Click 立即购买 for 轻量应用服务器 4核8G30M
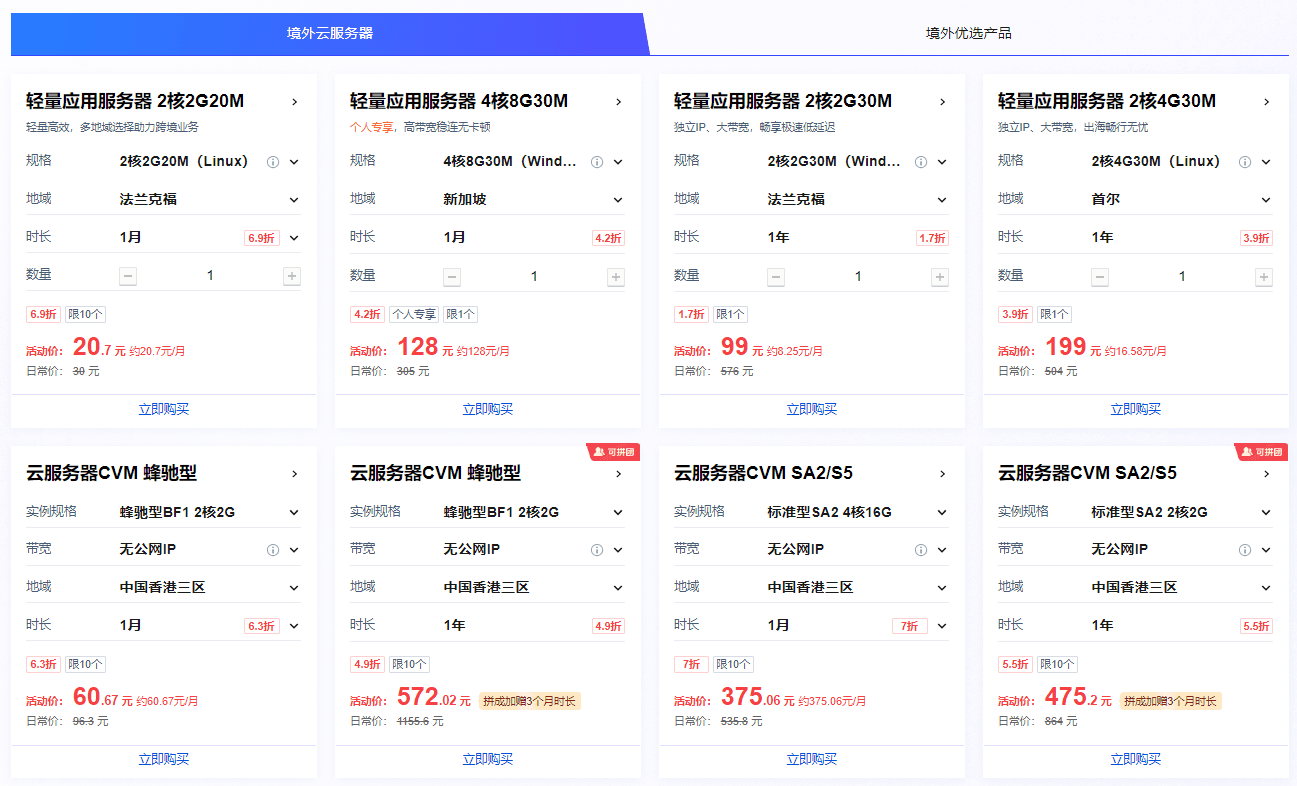 pyautogui.click(x=488, y=409)
